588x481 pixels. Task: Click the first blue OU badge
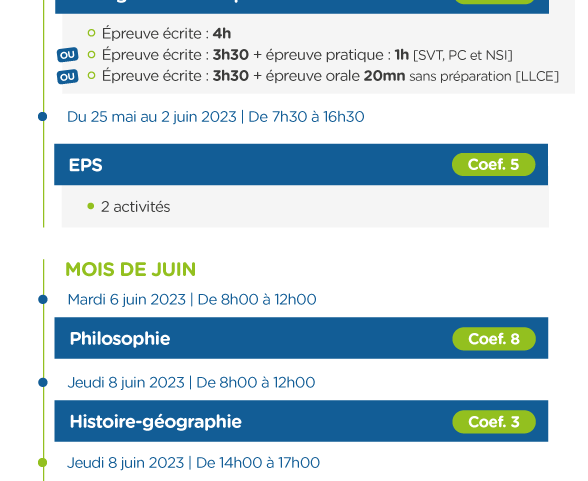click(68, 55)
